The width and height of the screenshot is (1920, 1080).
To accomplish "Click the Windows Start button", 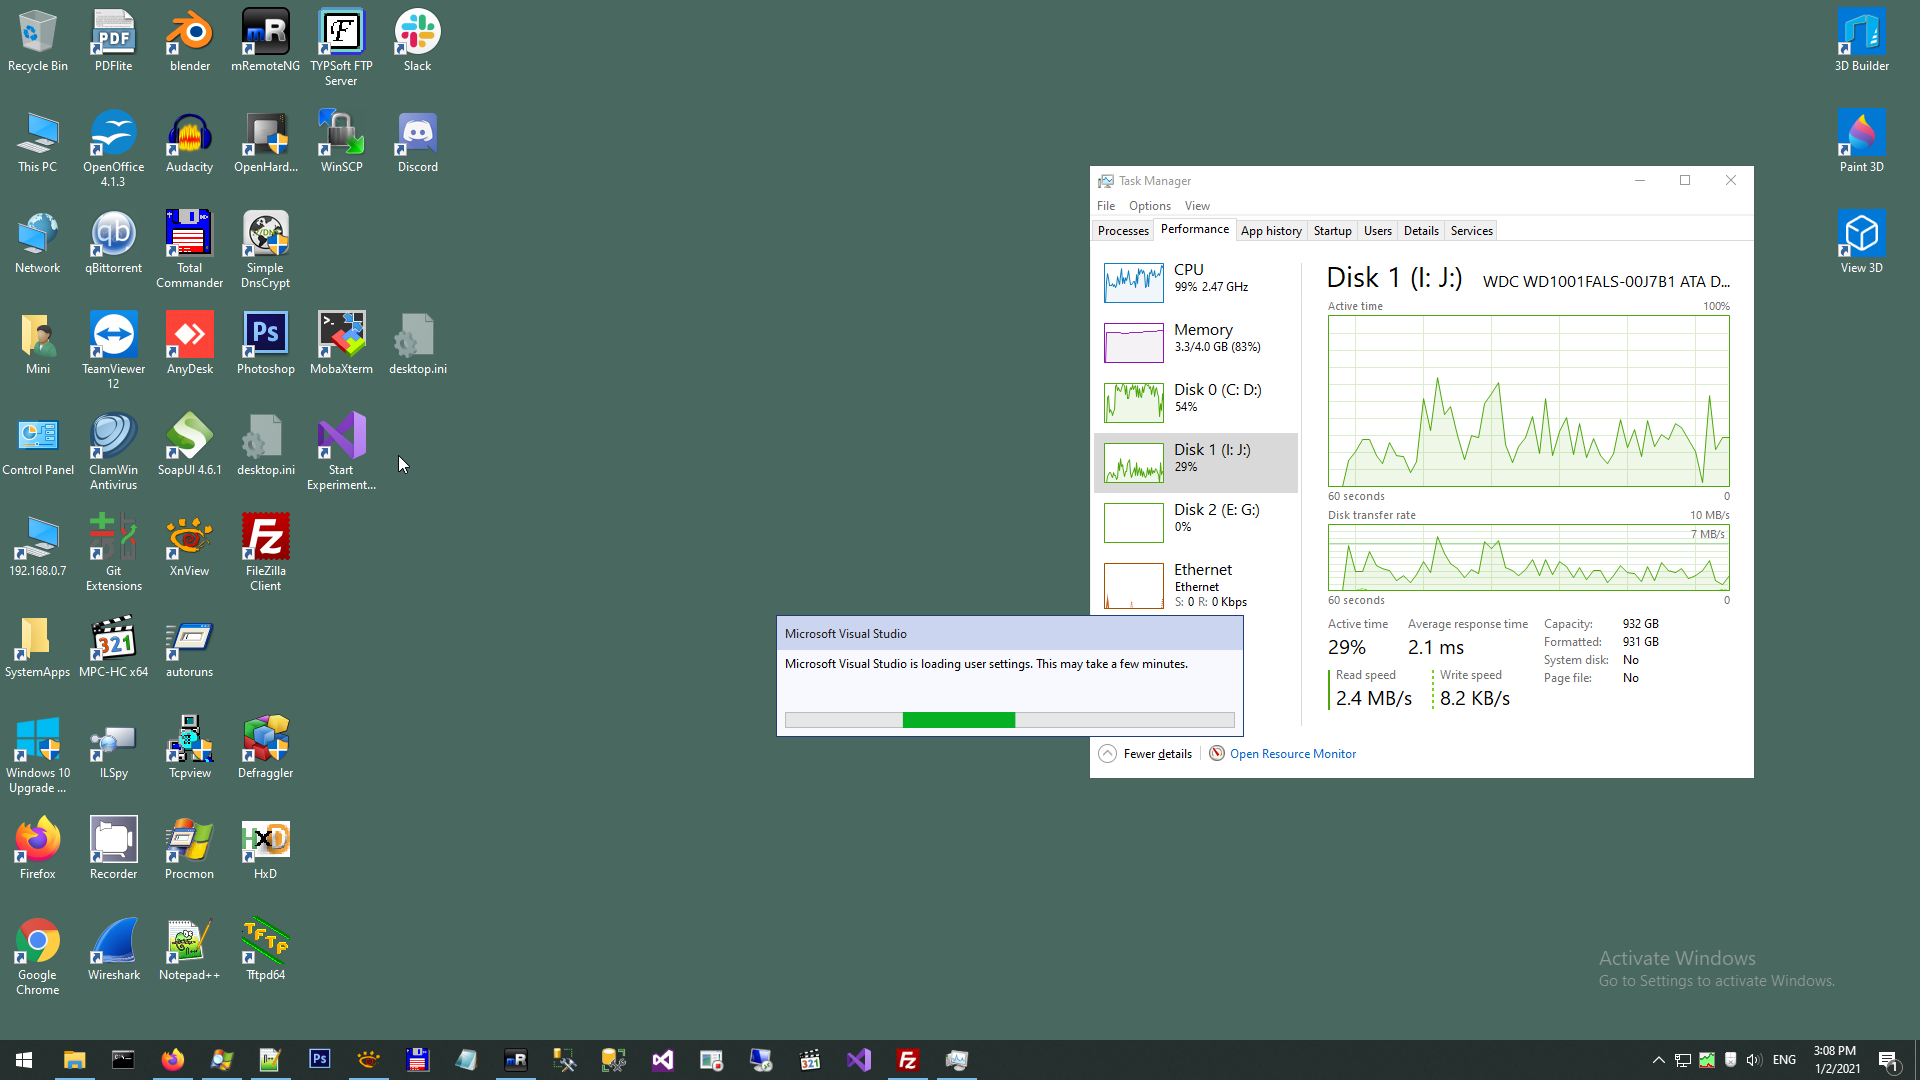I will [24, 1060].
